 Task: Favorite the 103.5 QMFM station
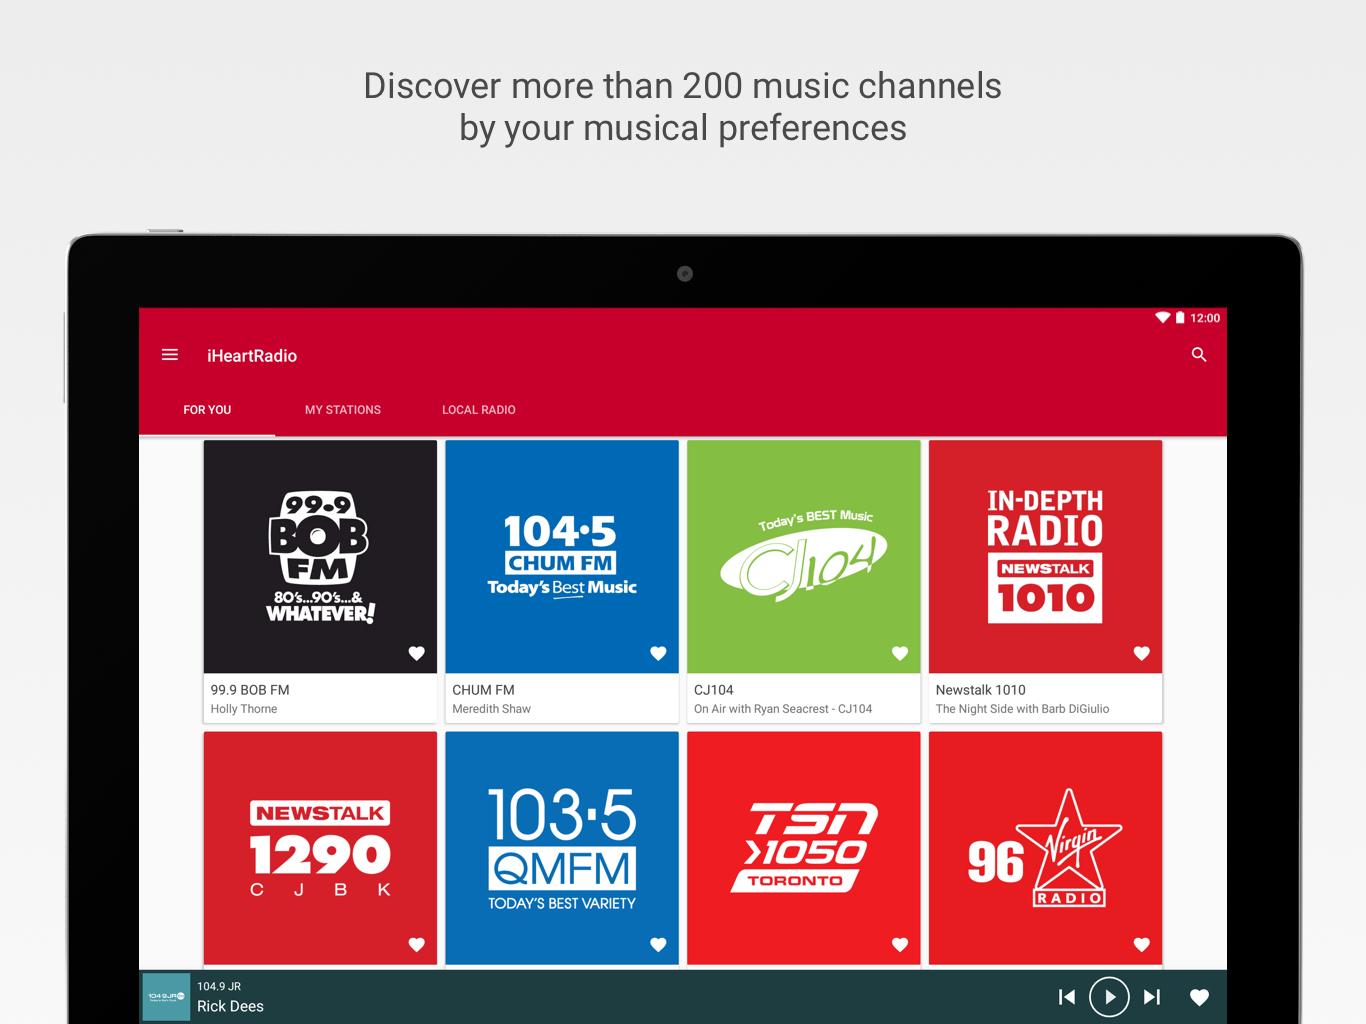pyautogui.click(x=658, y=945)
